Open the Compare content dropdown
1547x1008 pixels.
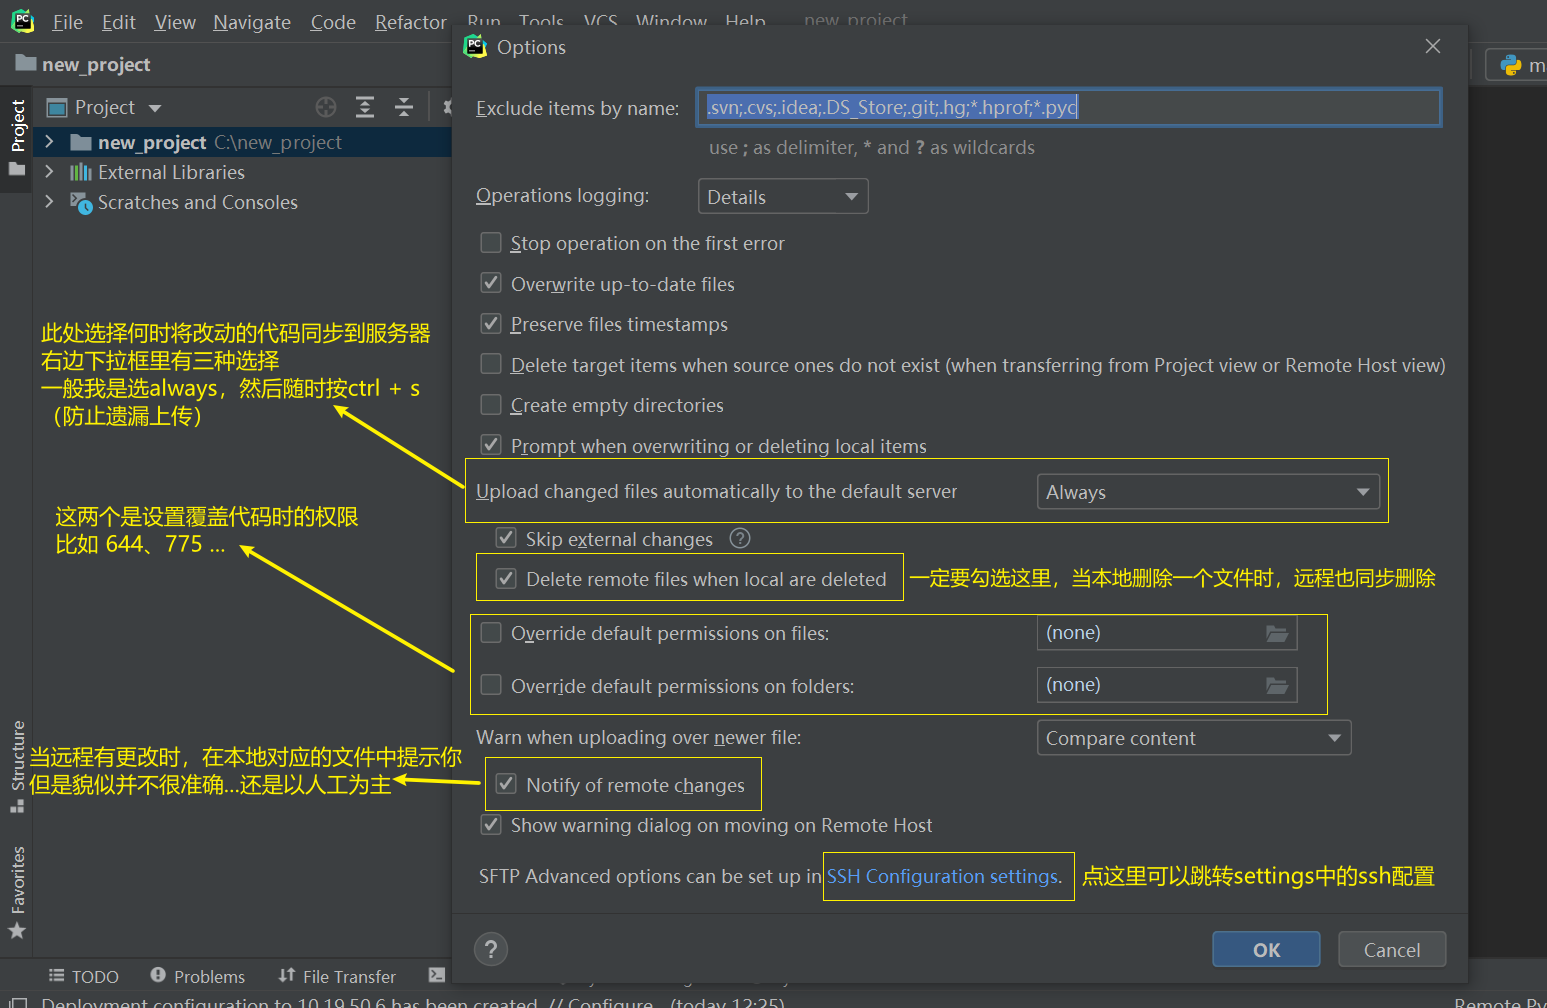pyautogui.click(x=1193, y=738)
